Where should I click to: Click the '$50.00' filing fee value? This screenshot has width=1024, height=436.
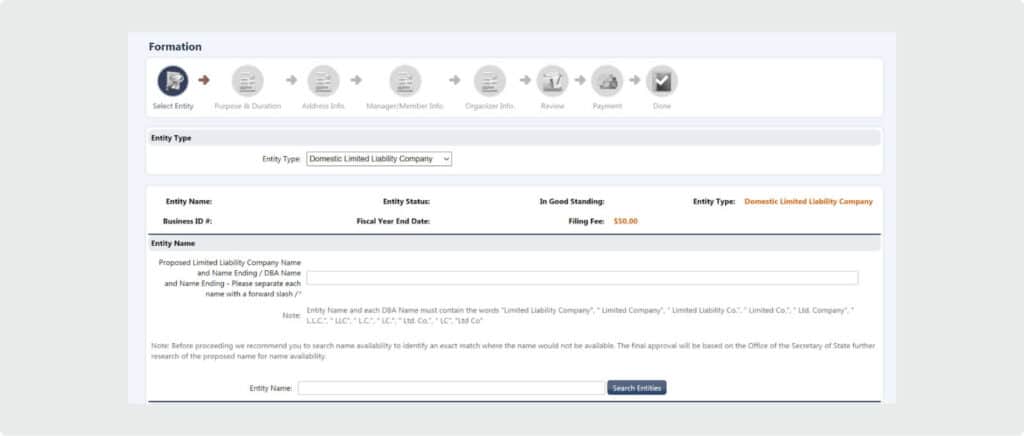coord(626,221)
